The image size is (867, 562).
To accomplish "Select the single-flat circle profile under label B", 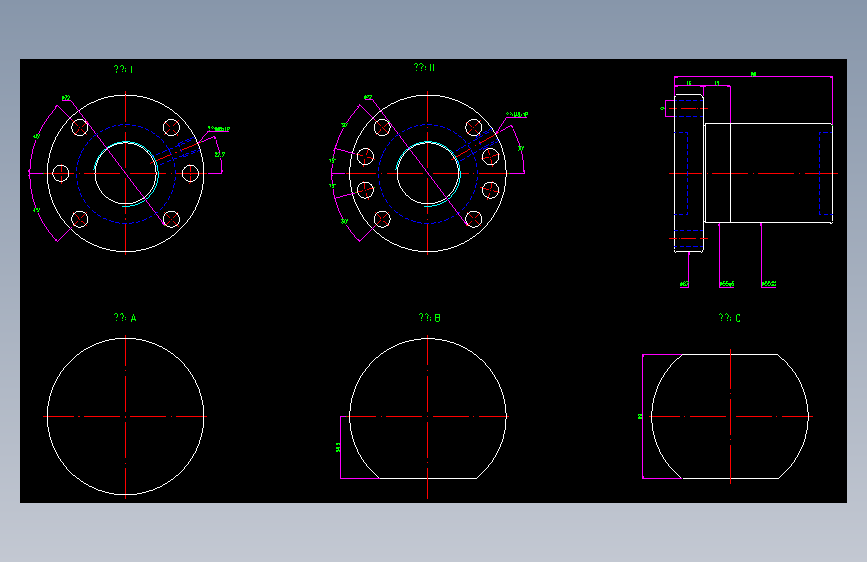I will [427, 409].
